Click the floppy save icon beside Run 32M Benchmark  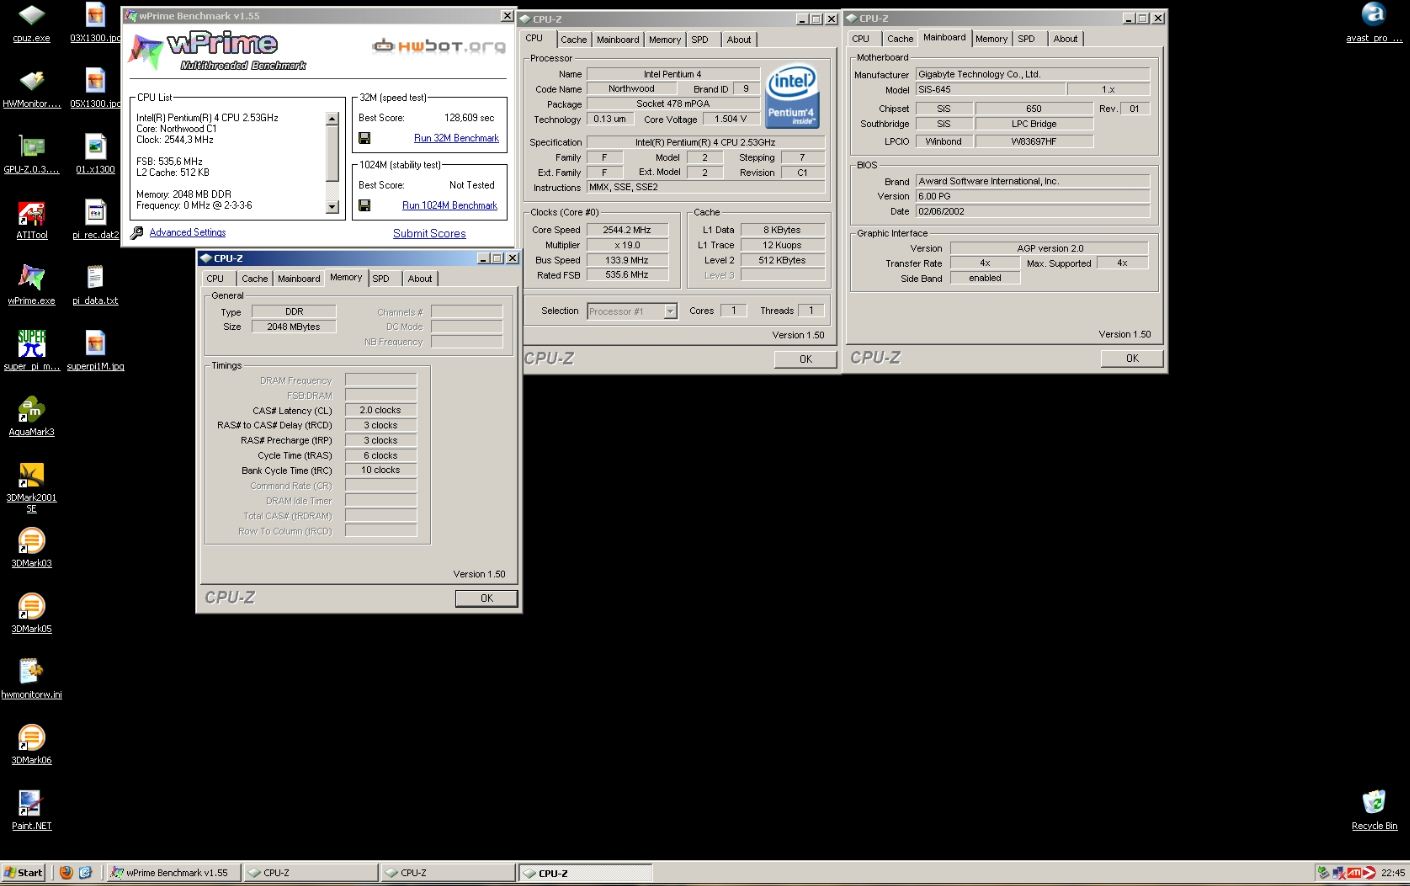(x=364, y=138)
